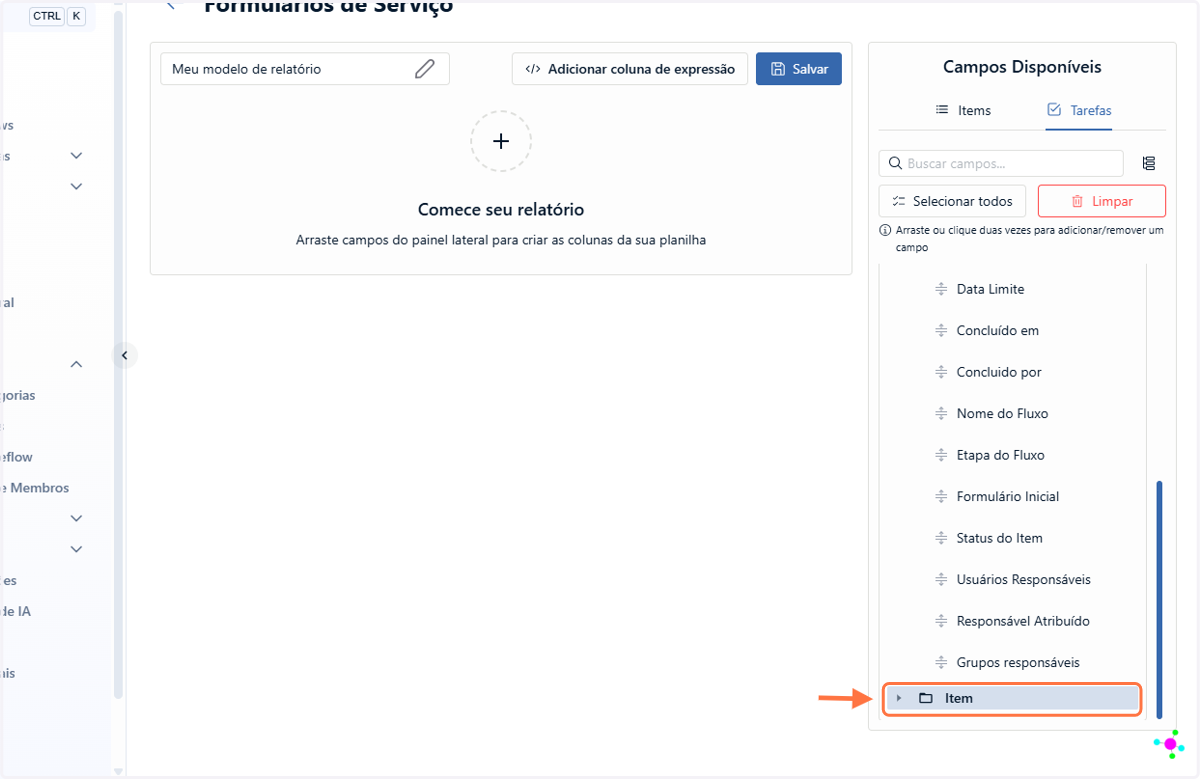This screenshot has height=779, width=1200.
Task: Click drag handle of Etapa do Fluxo
Action: tap(941, 455)
